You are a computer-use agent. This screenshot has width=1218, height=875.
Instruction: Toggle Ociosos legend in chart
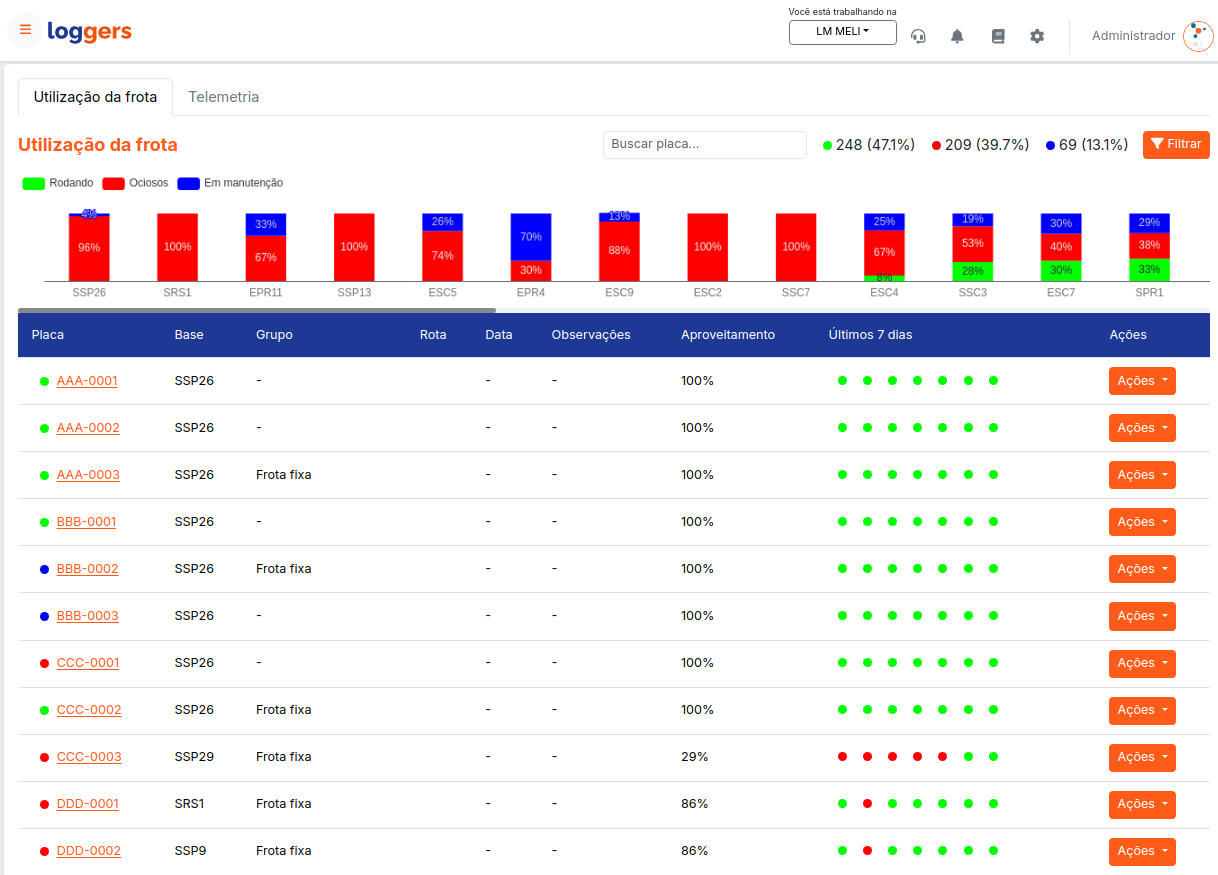tap(136, 183)
